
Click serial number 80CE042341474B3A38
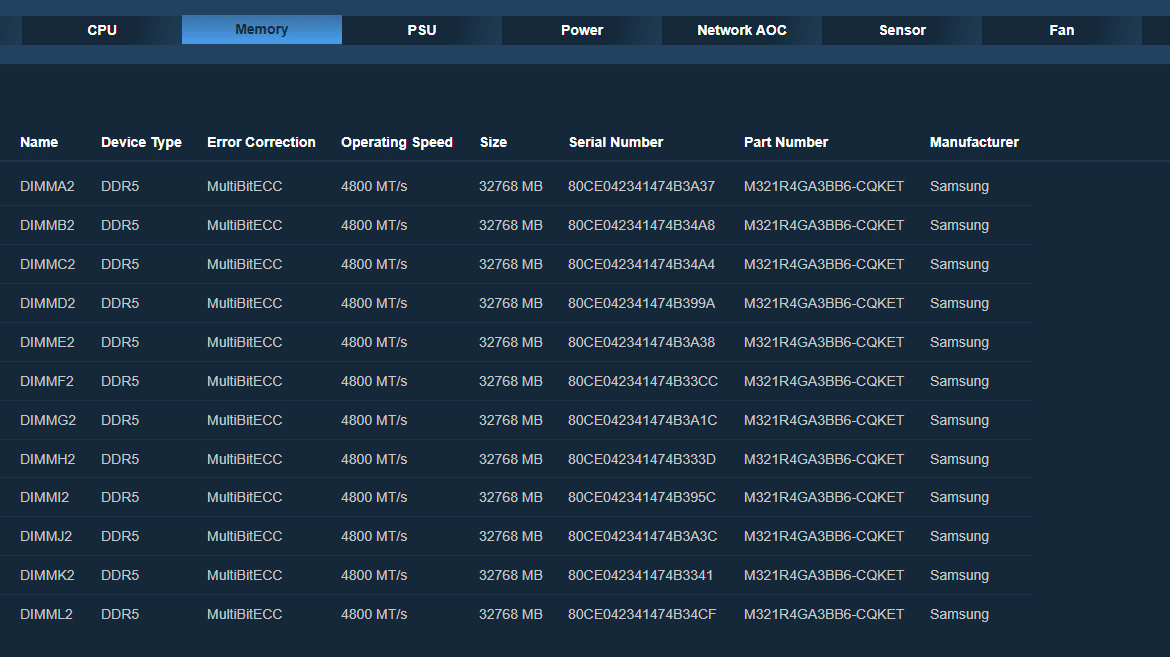(x=641, y=342)
